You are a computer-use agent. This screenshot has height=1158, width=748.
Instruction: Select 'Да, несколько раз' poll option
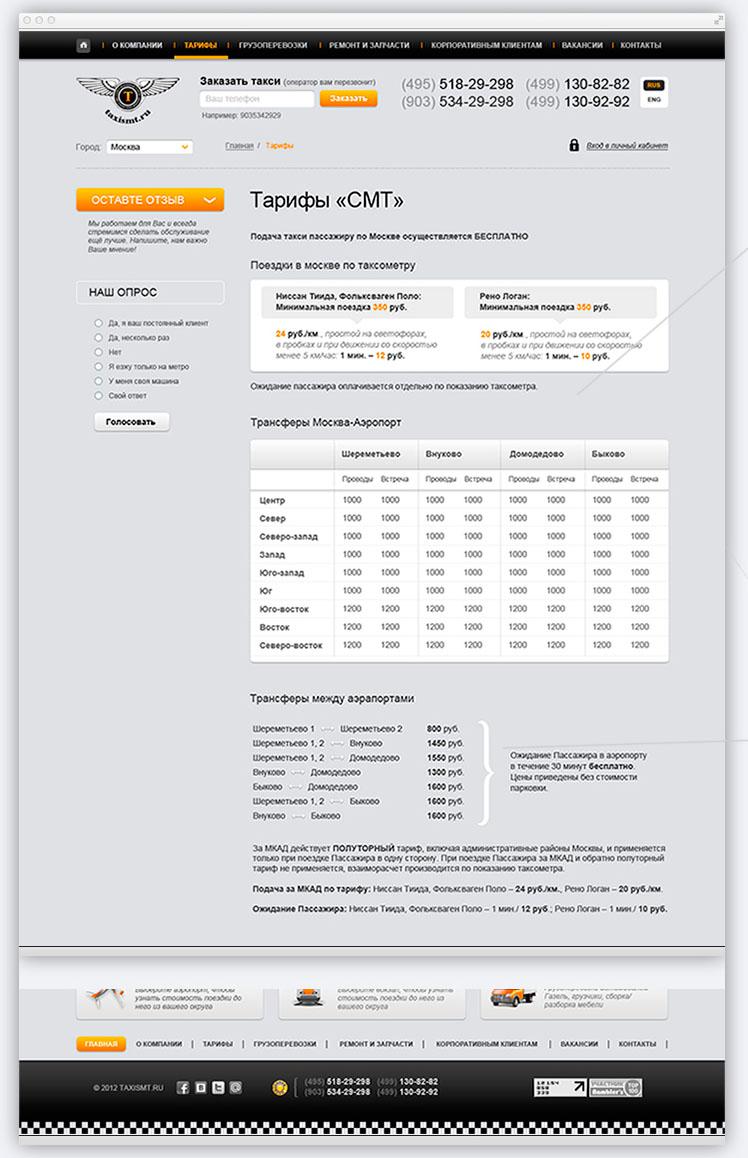pyautogui.click(x=98, y=338)
